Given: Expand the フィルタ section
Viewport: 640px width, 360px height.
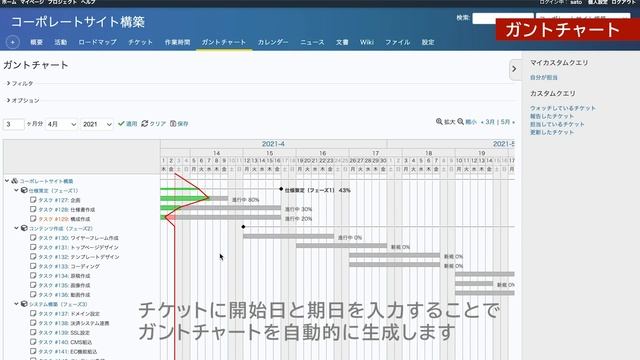Looking at the screenshot, I should point(20,83).
